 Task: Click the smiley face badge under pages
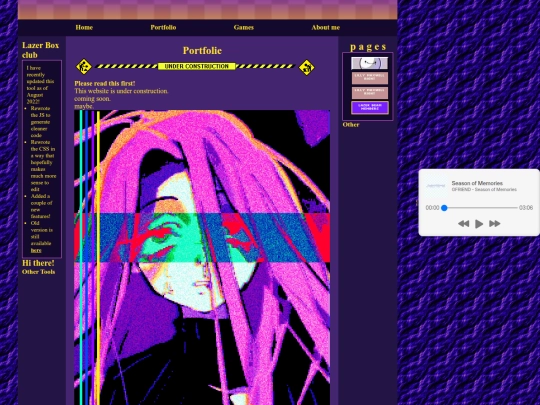tap(370, 63)
